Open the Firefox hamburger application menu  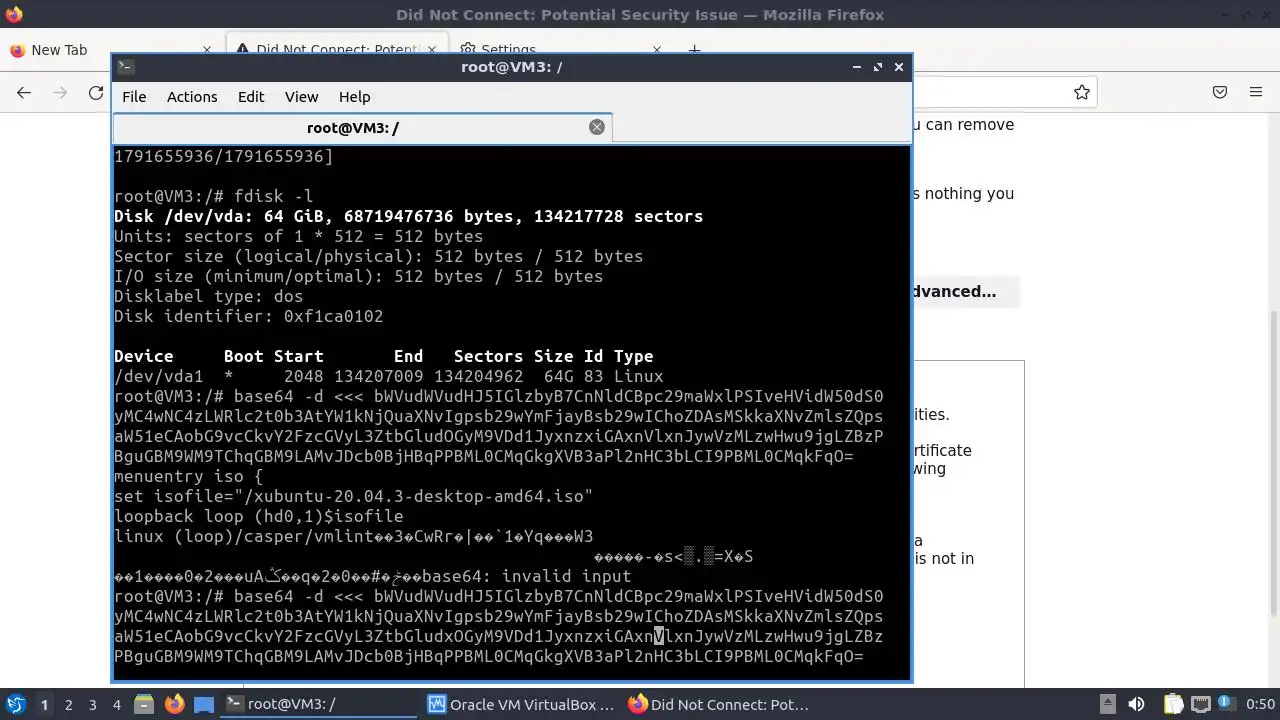pos(1256,92)
